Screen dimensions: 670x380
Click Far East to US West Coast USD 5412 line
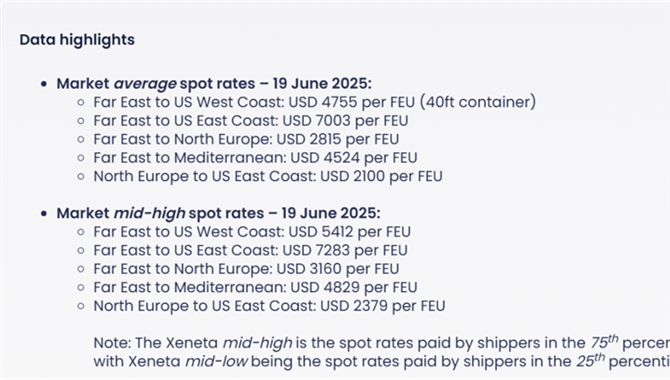coord(252,232)
